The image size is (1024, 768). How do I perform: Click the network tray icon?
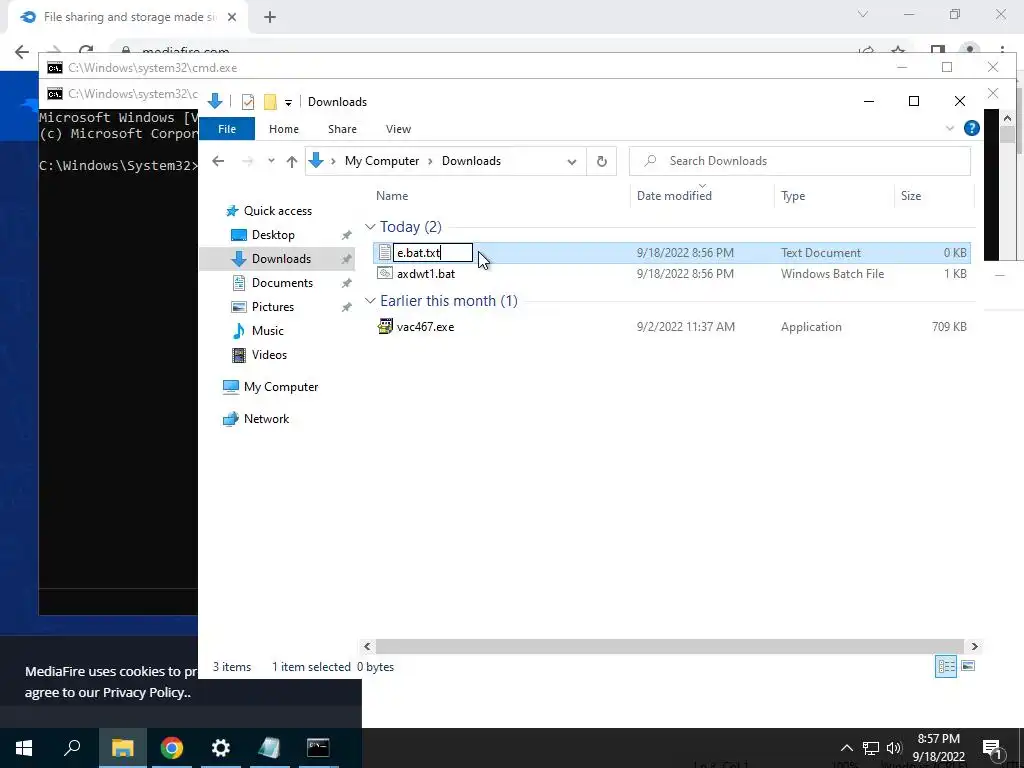tap(871, 748)
